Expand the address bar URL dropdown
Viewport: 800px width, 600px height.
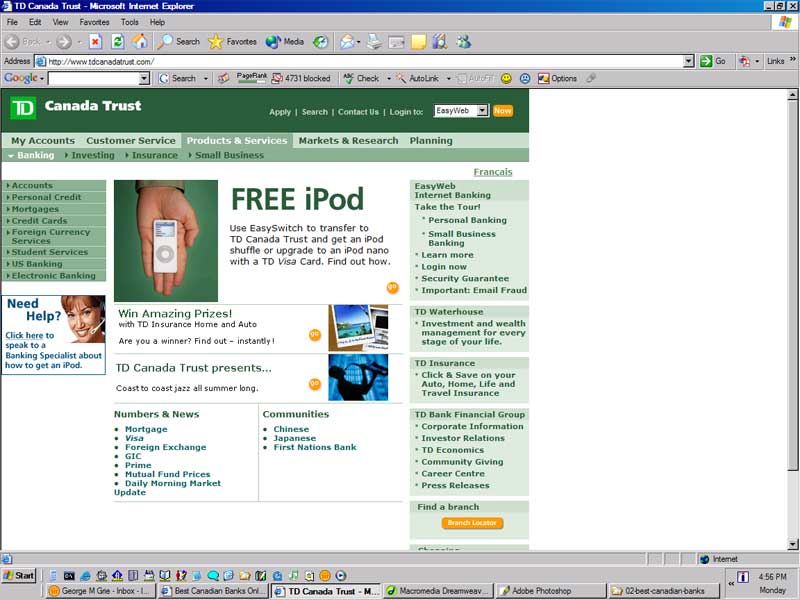[688, 61]
